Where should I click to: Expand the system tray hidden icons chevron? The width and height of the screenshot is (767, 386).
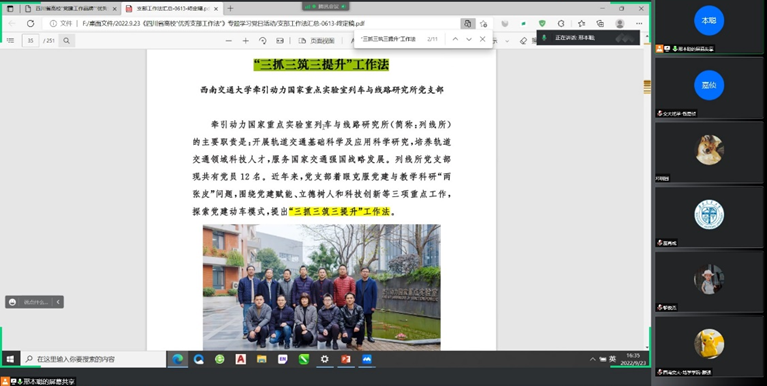click(x=593, y=359)
